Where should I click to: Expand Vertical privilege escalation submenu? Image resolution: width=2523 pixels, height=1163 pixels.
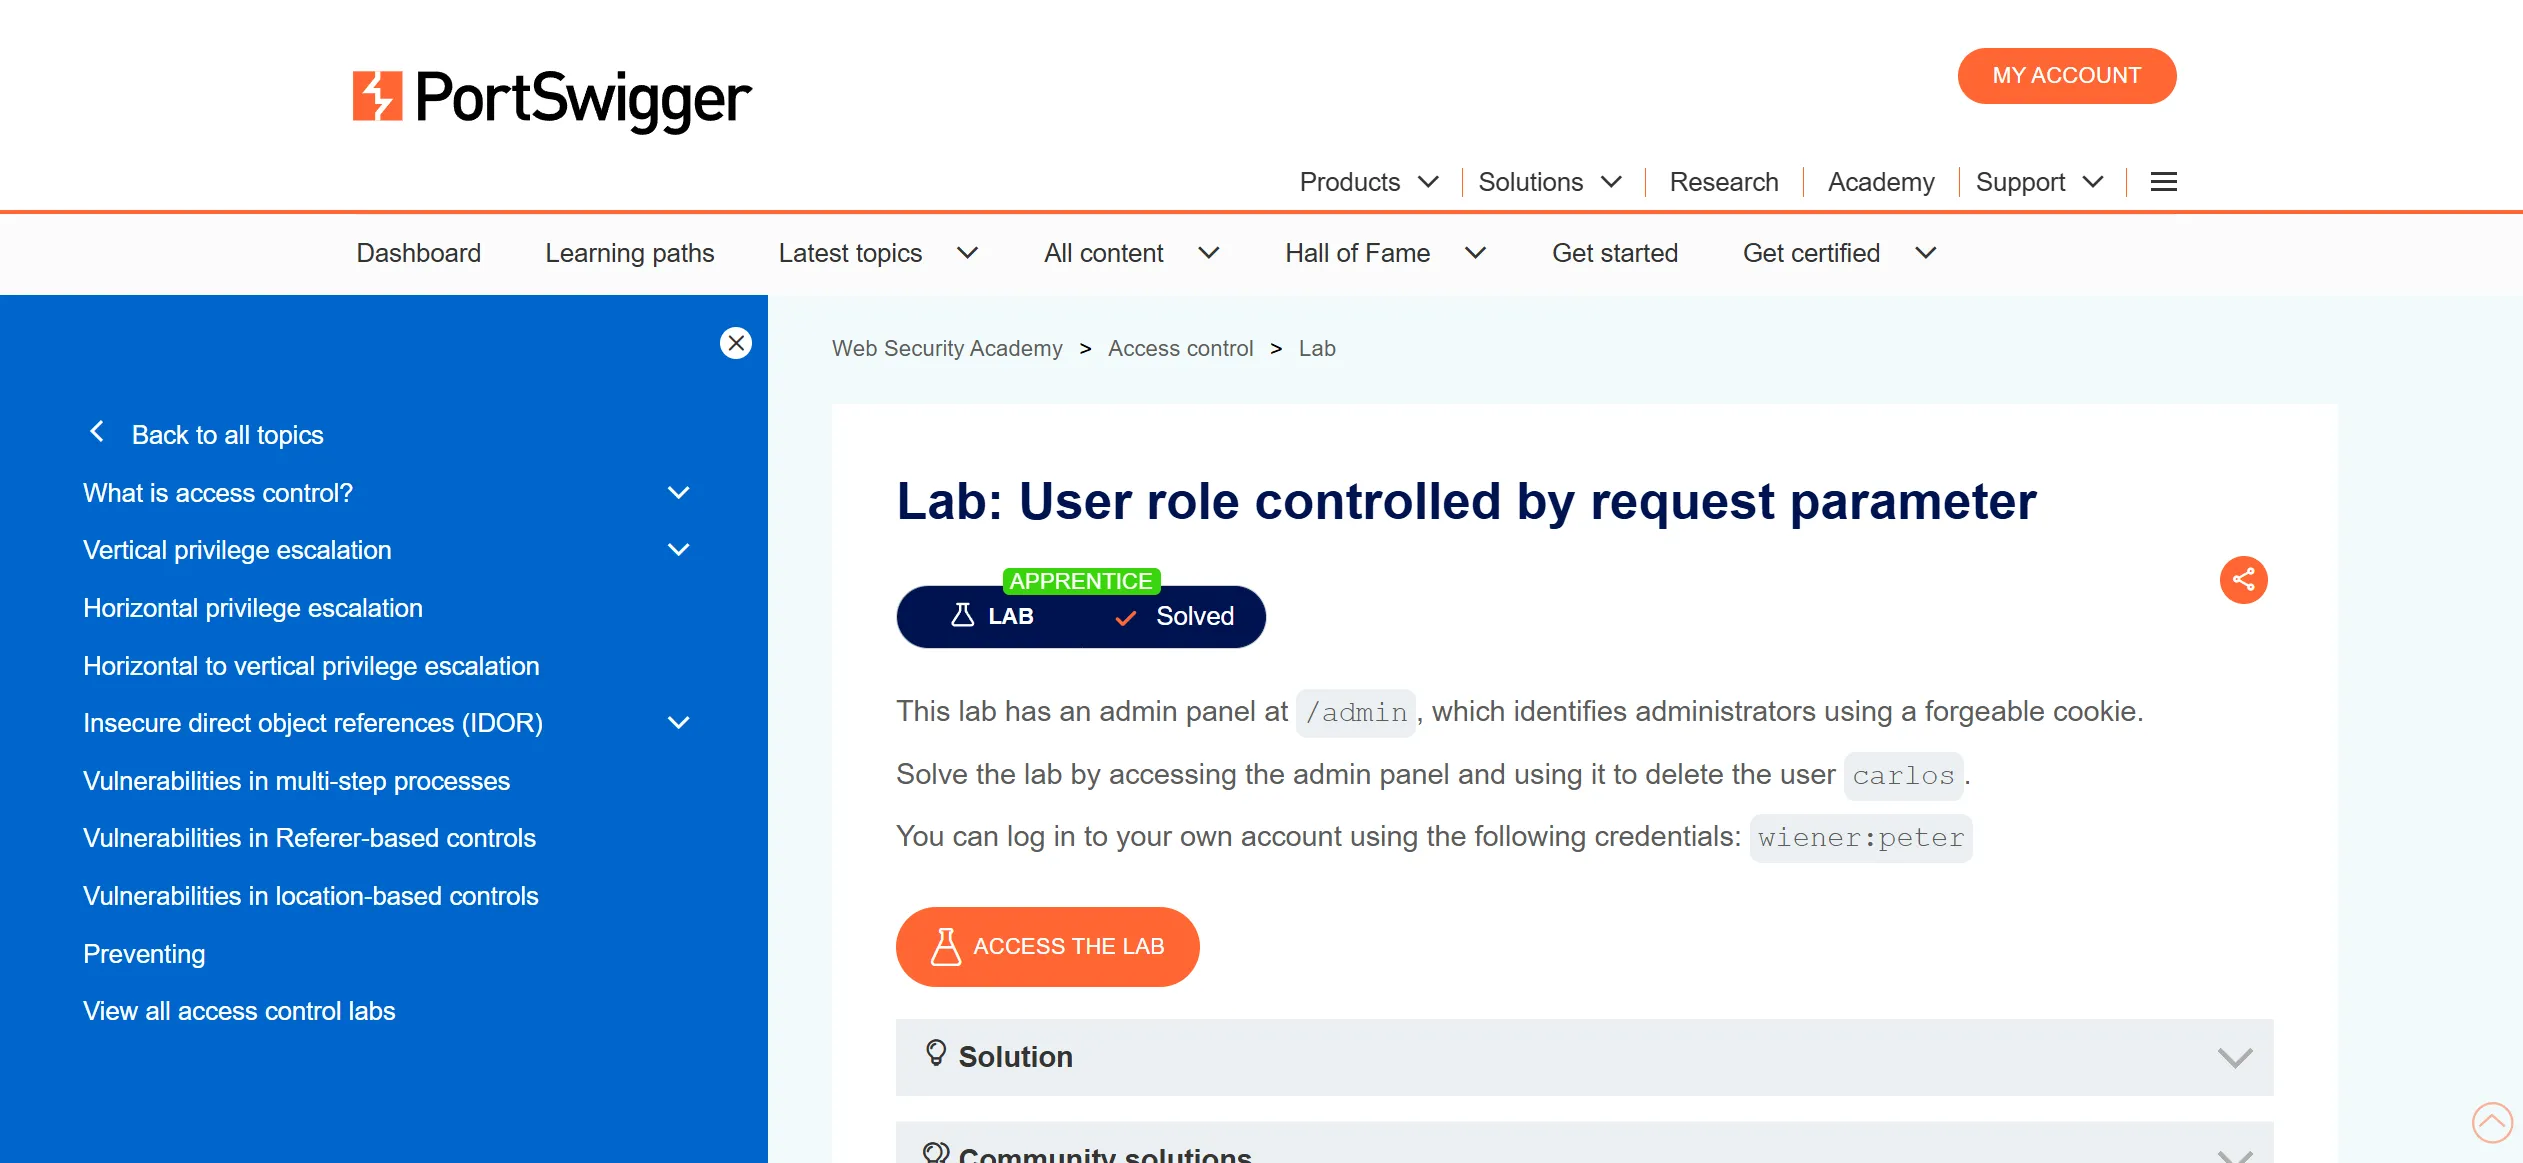coord(678,550)
